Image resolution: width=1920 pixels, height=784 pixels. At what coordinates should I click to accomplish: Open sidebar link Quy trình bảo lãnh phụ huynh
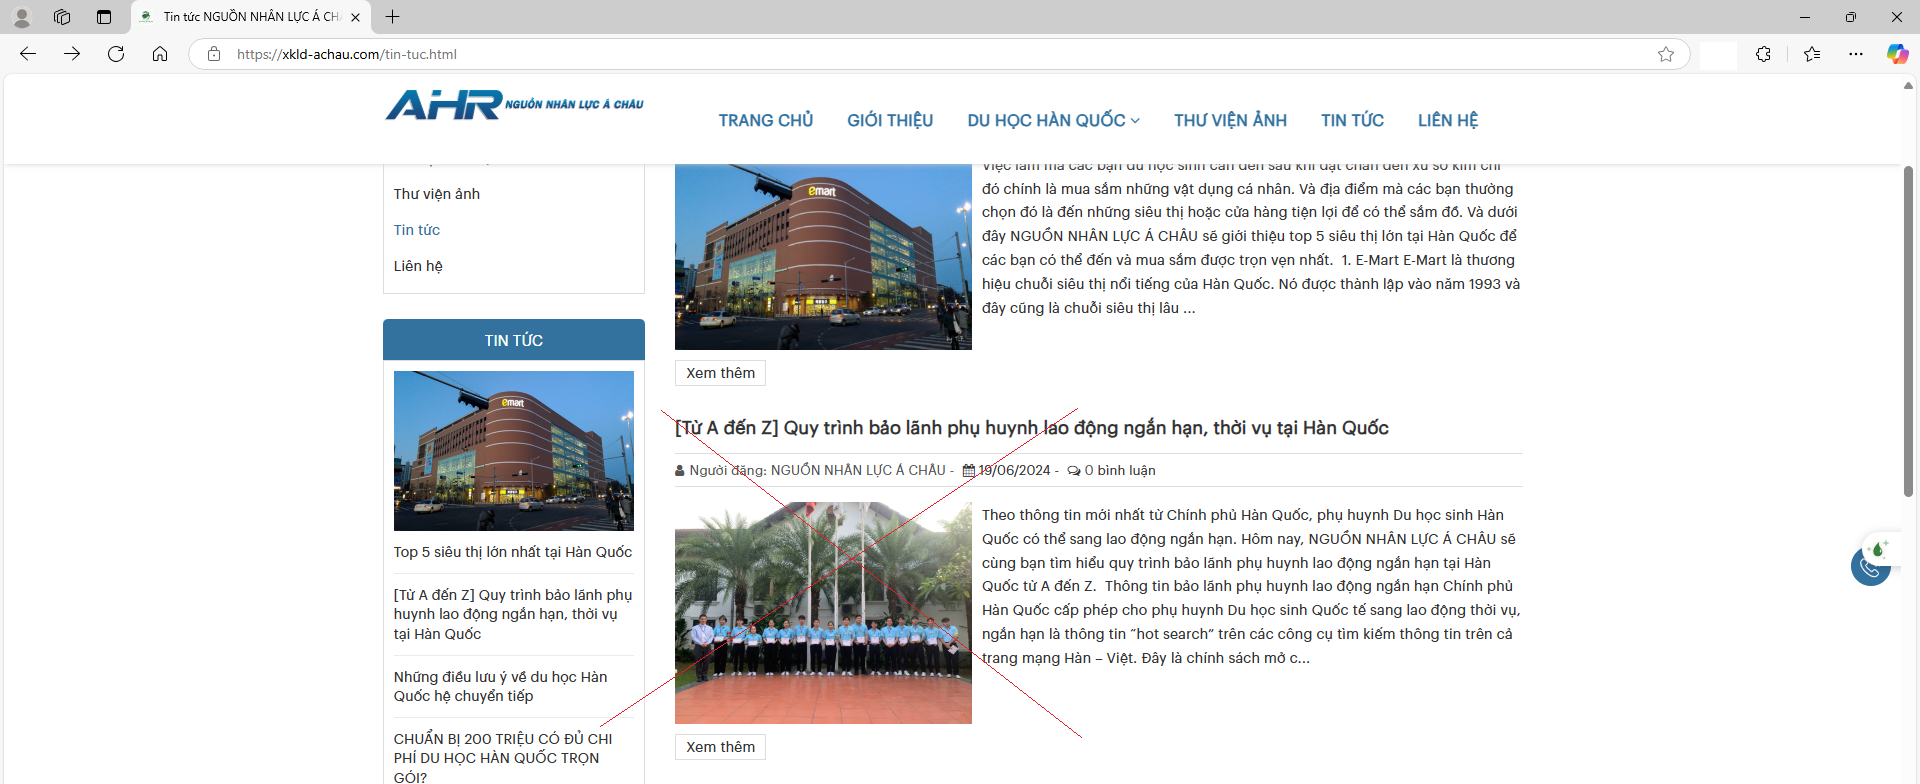click(513, 614)
